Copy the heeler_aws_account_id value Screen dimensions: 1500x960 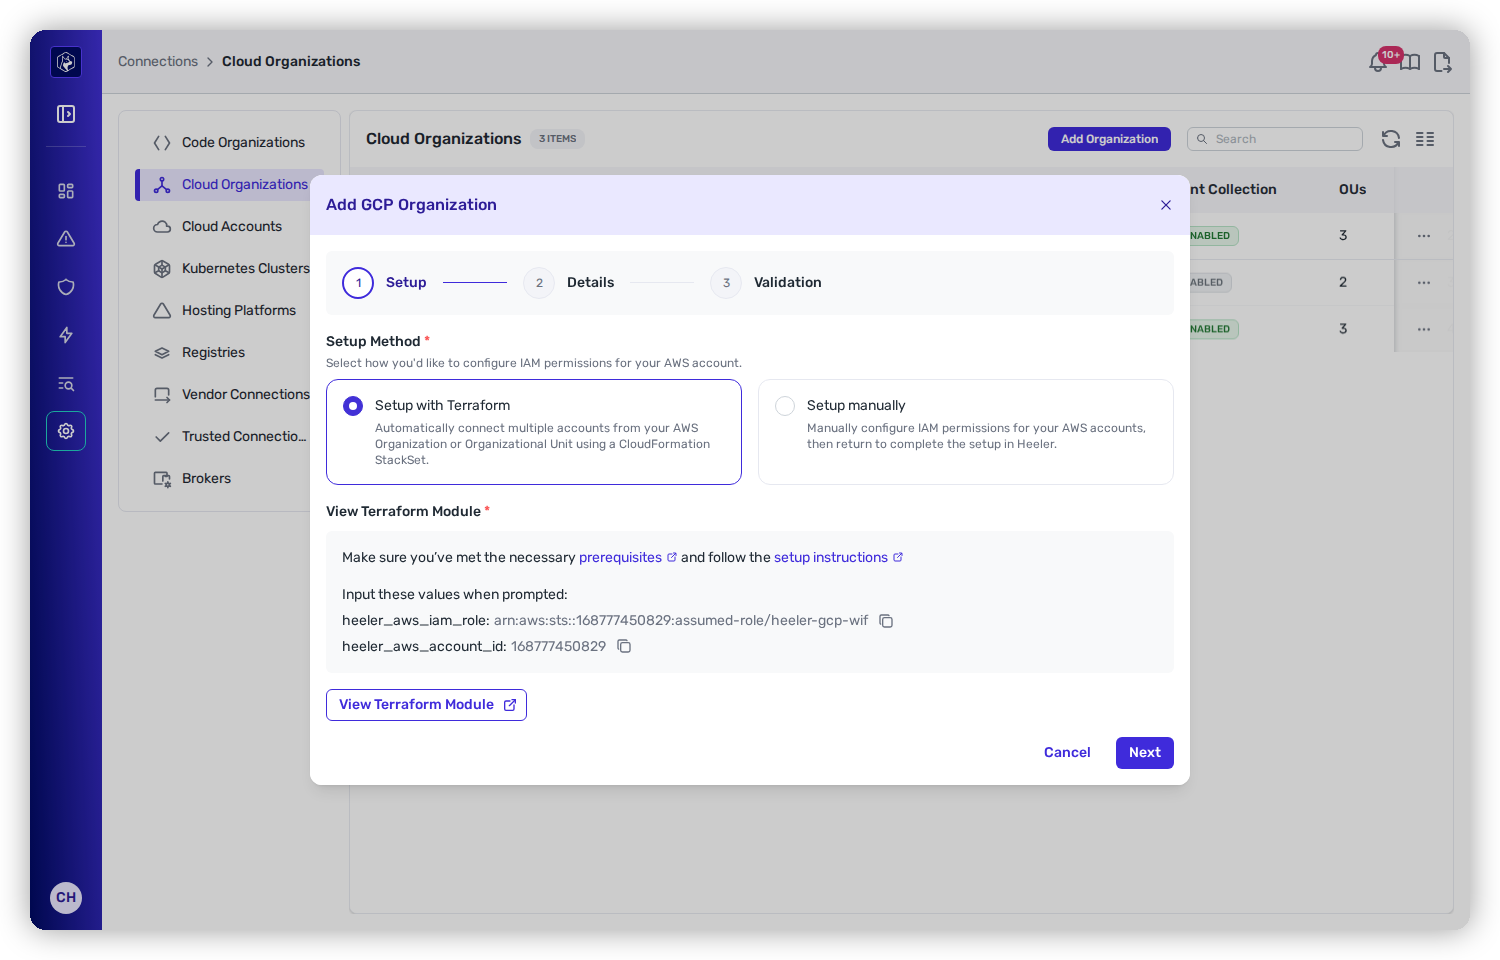tap(624, 647)
